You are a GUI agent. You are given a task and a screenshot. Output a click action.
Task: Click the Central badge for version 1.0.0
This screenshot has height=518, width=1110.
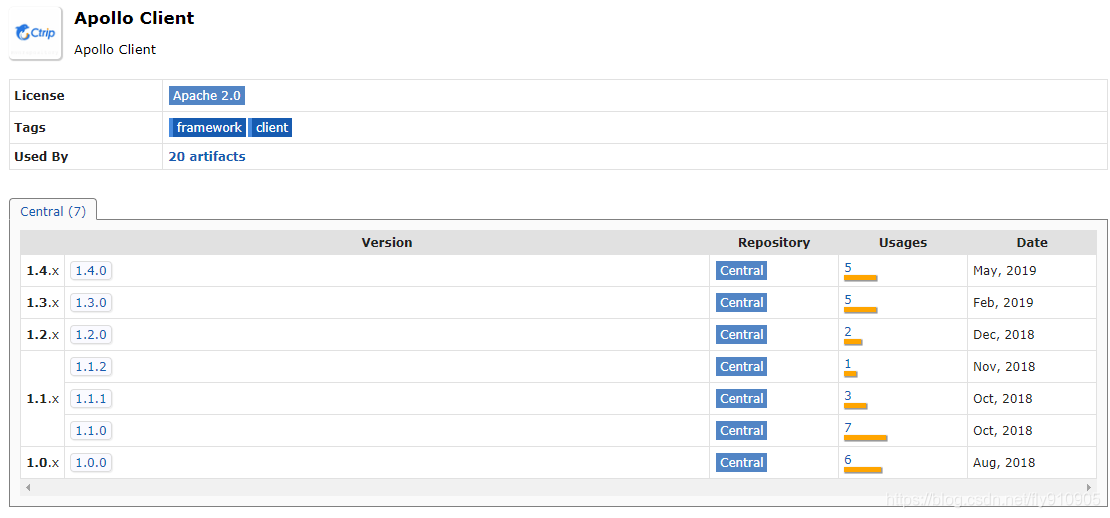pos(741,463)
